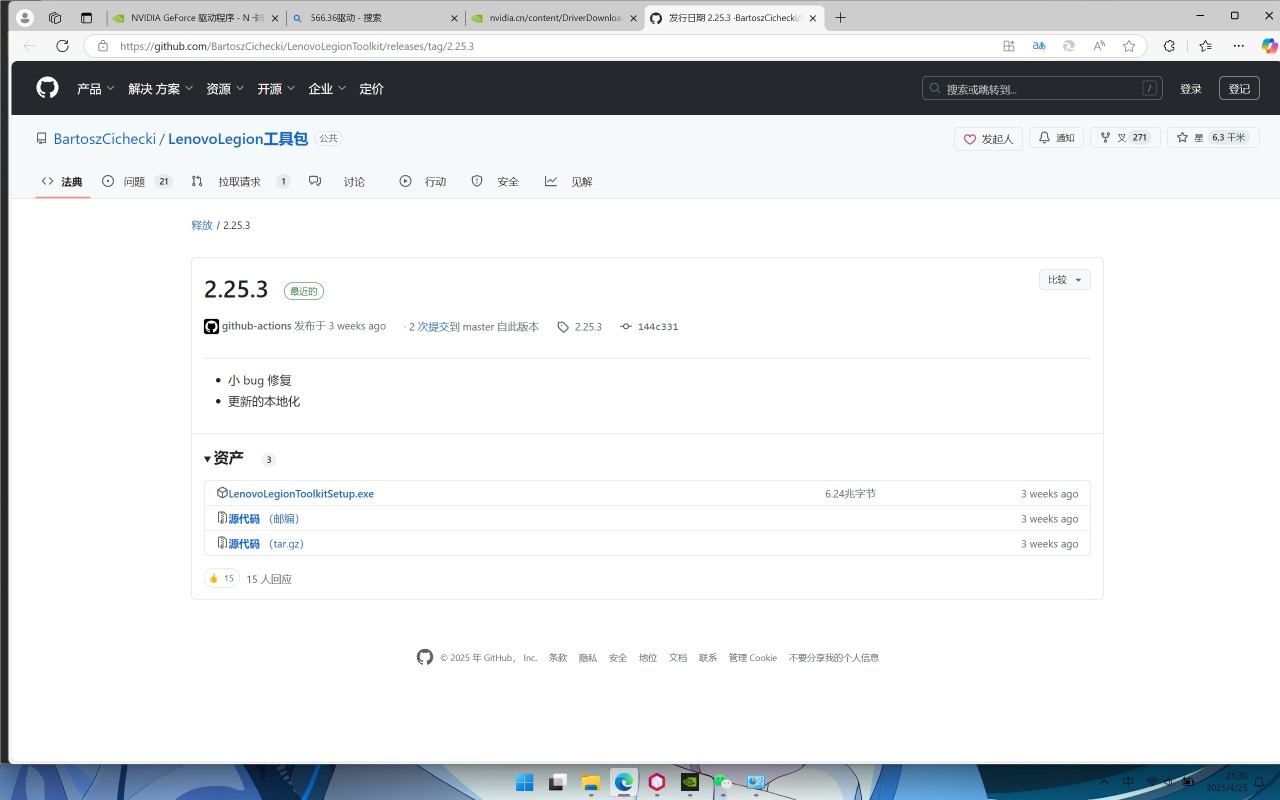The height and width of the screenshot is (800, 1280).
Task: Open LenovoLegion工具包 repository link
Action: coord(238,139)
